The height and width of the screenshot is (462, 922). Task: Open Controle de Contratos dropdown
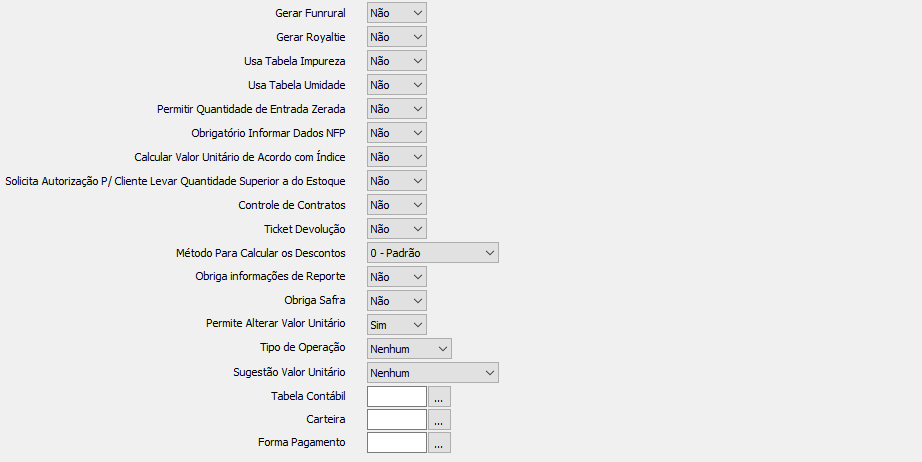pyautogui.click(x=397, y=205)
